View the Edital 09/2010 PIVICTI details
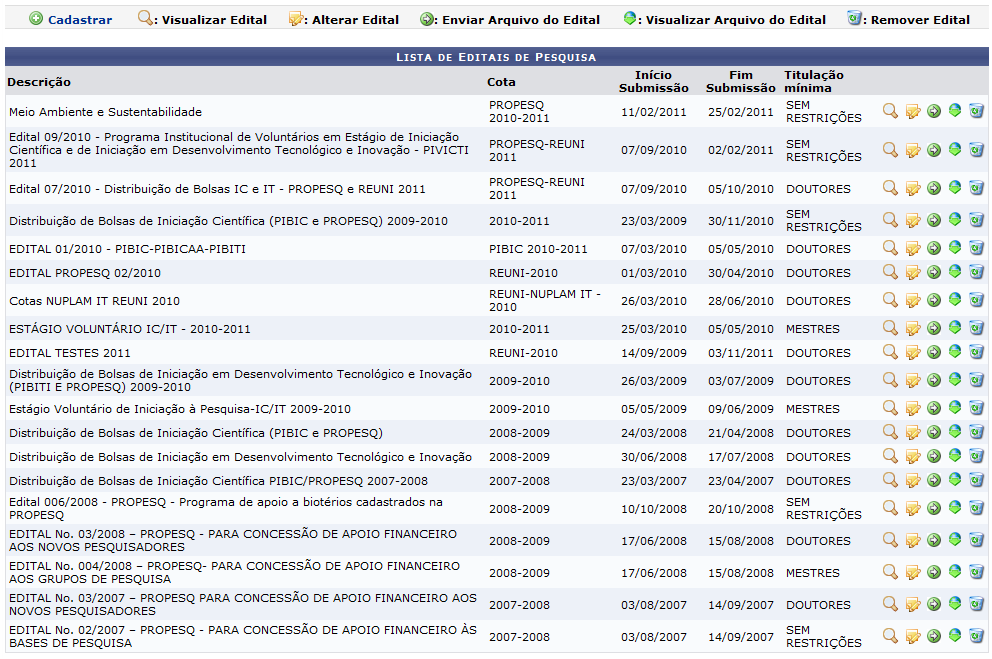Image resolution: width=992 pixels, height=659 pixels. 890,150
